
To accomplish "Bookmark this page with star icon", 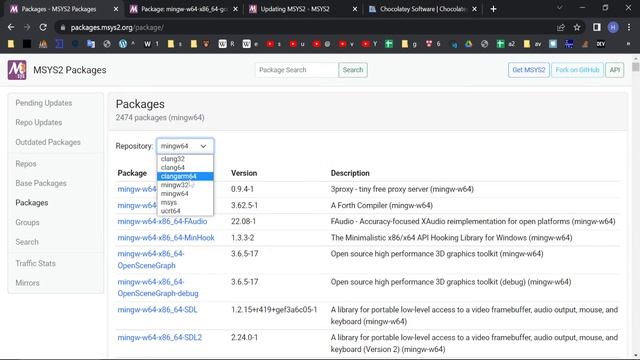I will point(577,27).
